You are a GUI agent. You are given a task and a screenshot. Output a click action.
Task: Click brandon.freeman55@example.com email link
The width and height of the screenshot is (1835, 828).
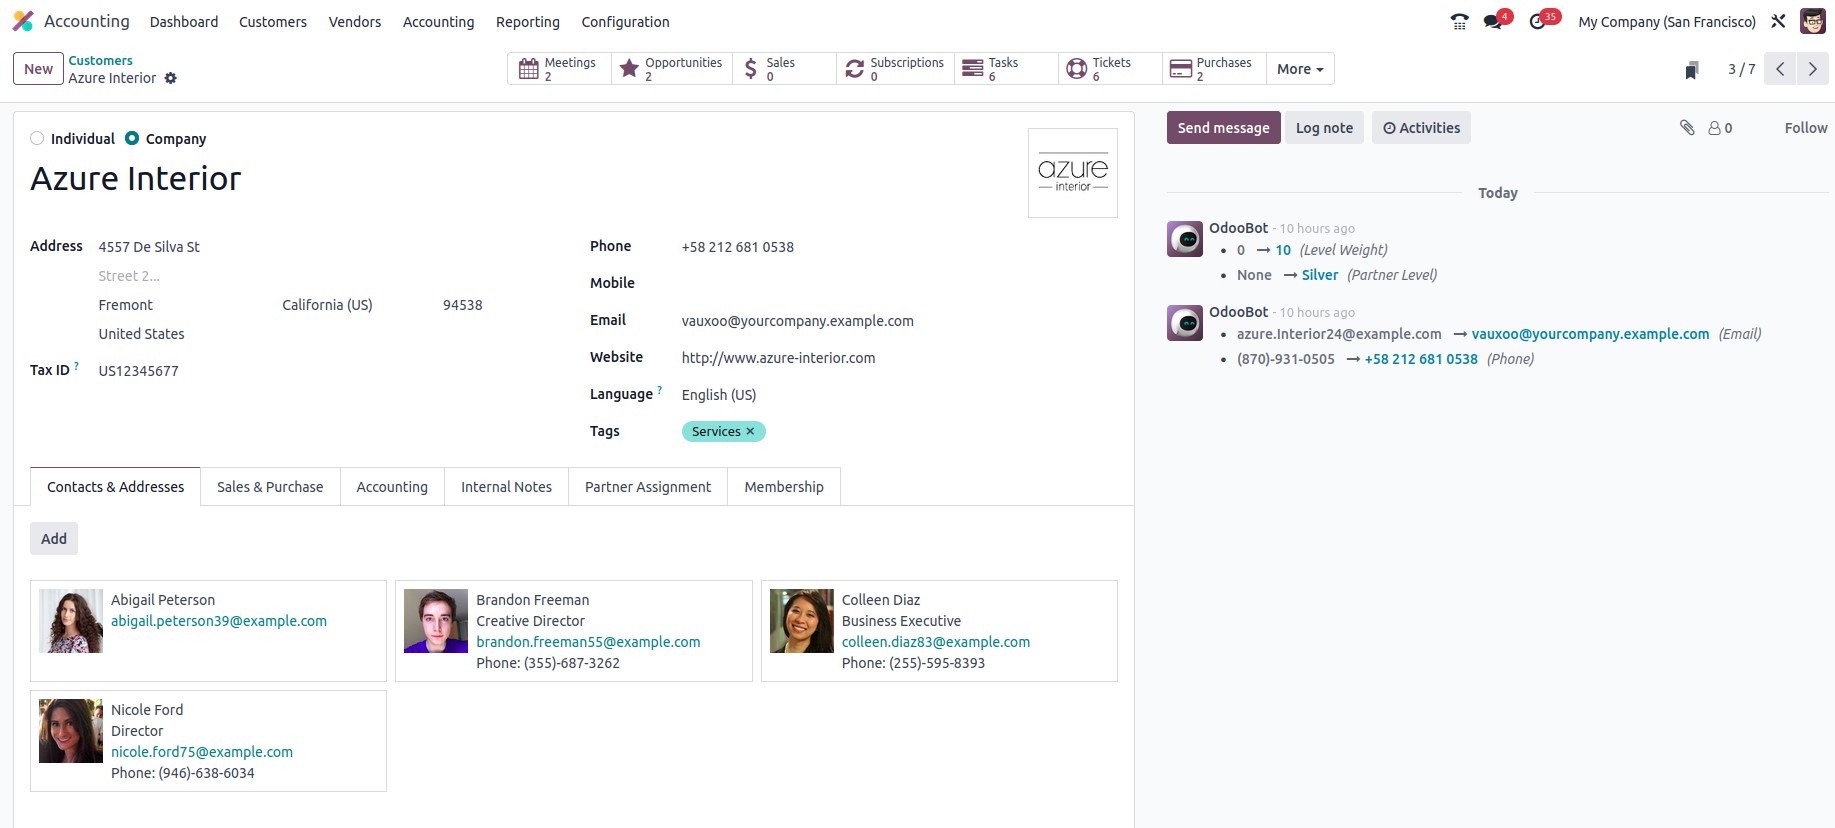(588, 642)
